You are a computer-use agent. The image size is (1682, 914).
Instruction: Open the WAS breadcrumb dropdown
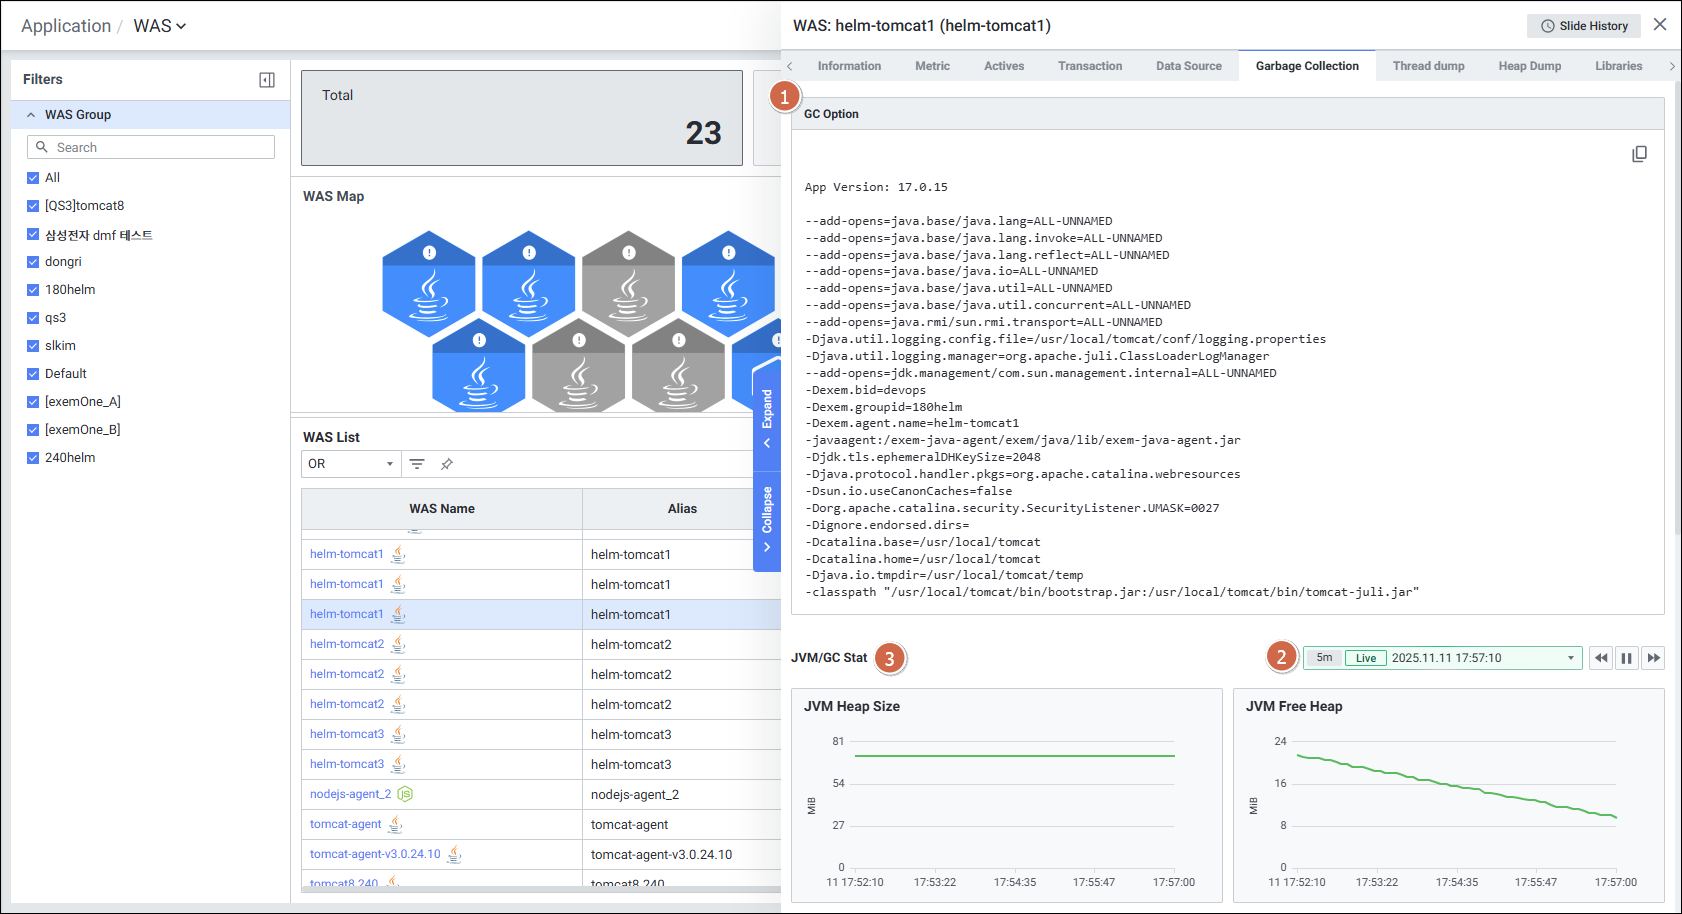pyautogui.click(x=160, y=26)
